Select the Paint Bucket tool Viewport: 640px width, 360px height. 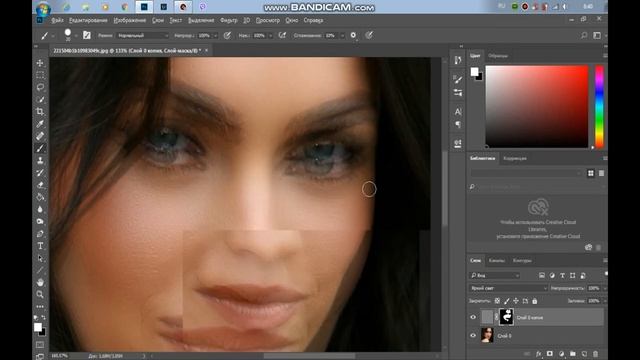coord(40,197)
